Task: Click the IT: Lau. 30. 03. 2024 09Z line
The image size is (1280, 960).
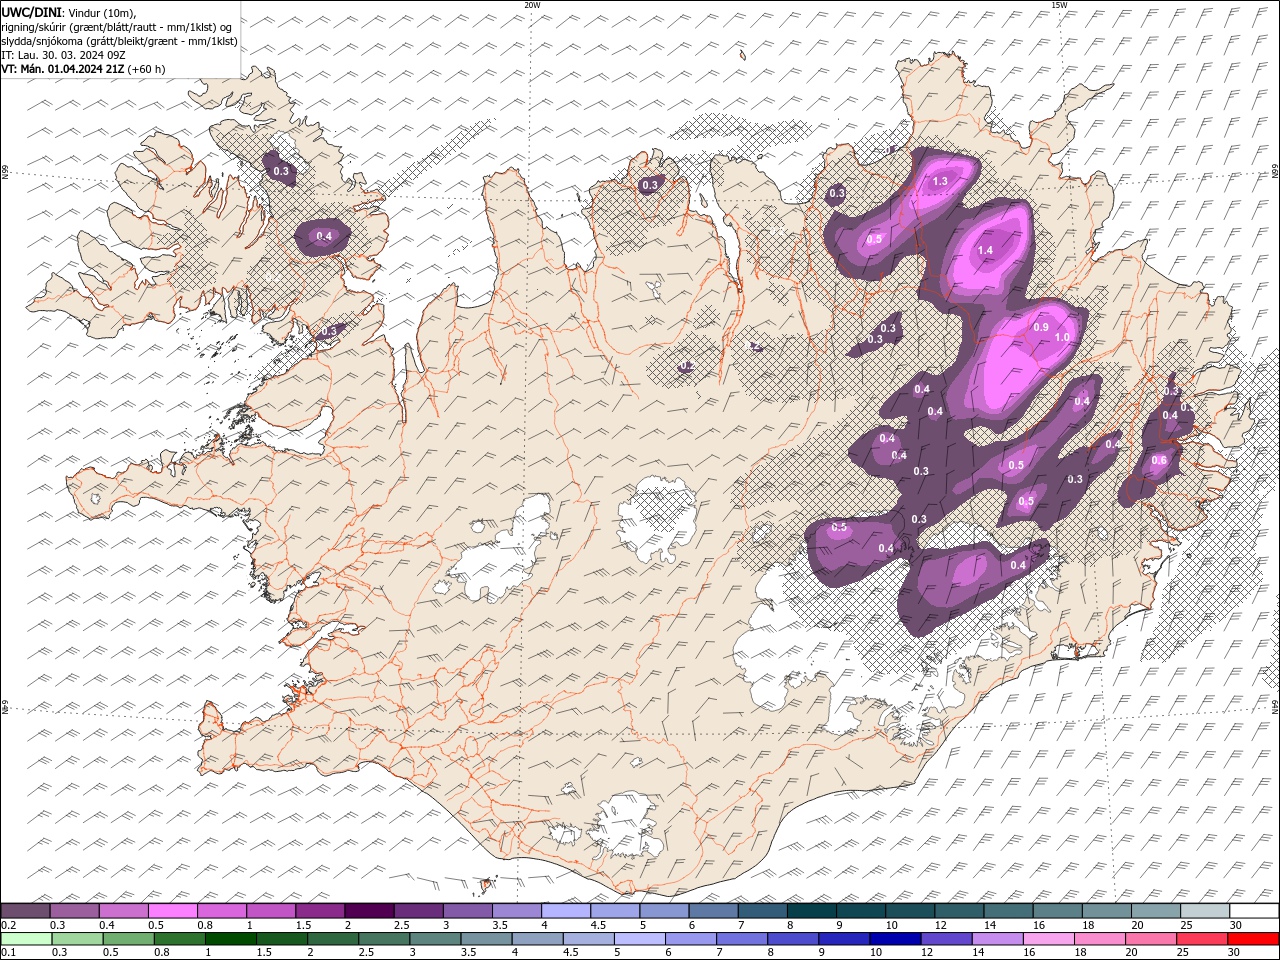Action: pos(62,55)
